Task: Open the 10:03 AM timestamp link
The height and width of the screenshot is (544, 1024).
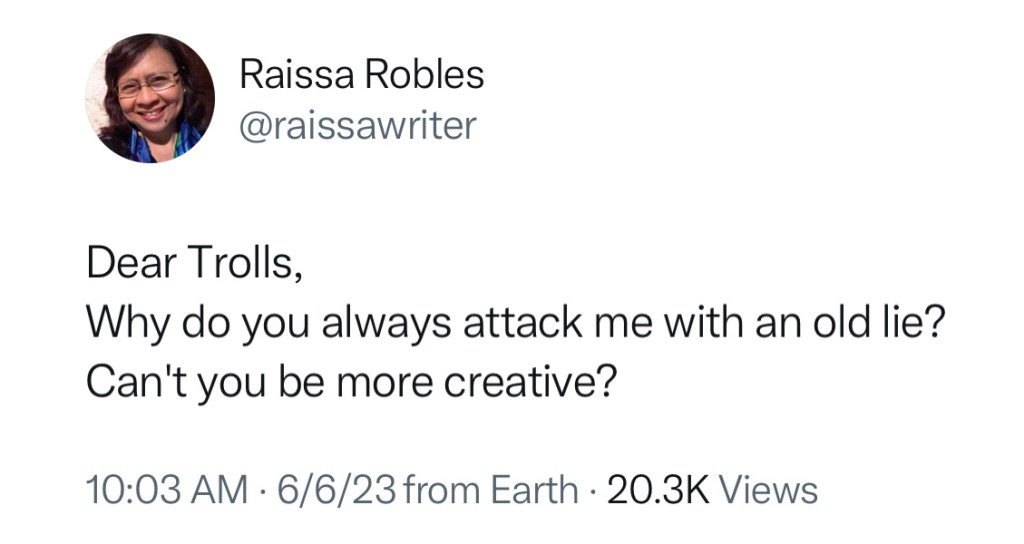Action: [x=167, y=490]
